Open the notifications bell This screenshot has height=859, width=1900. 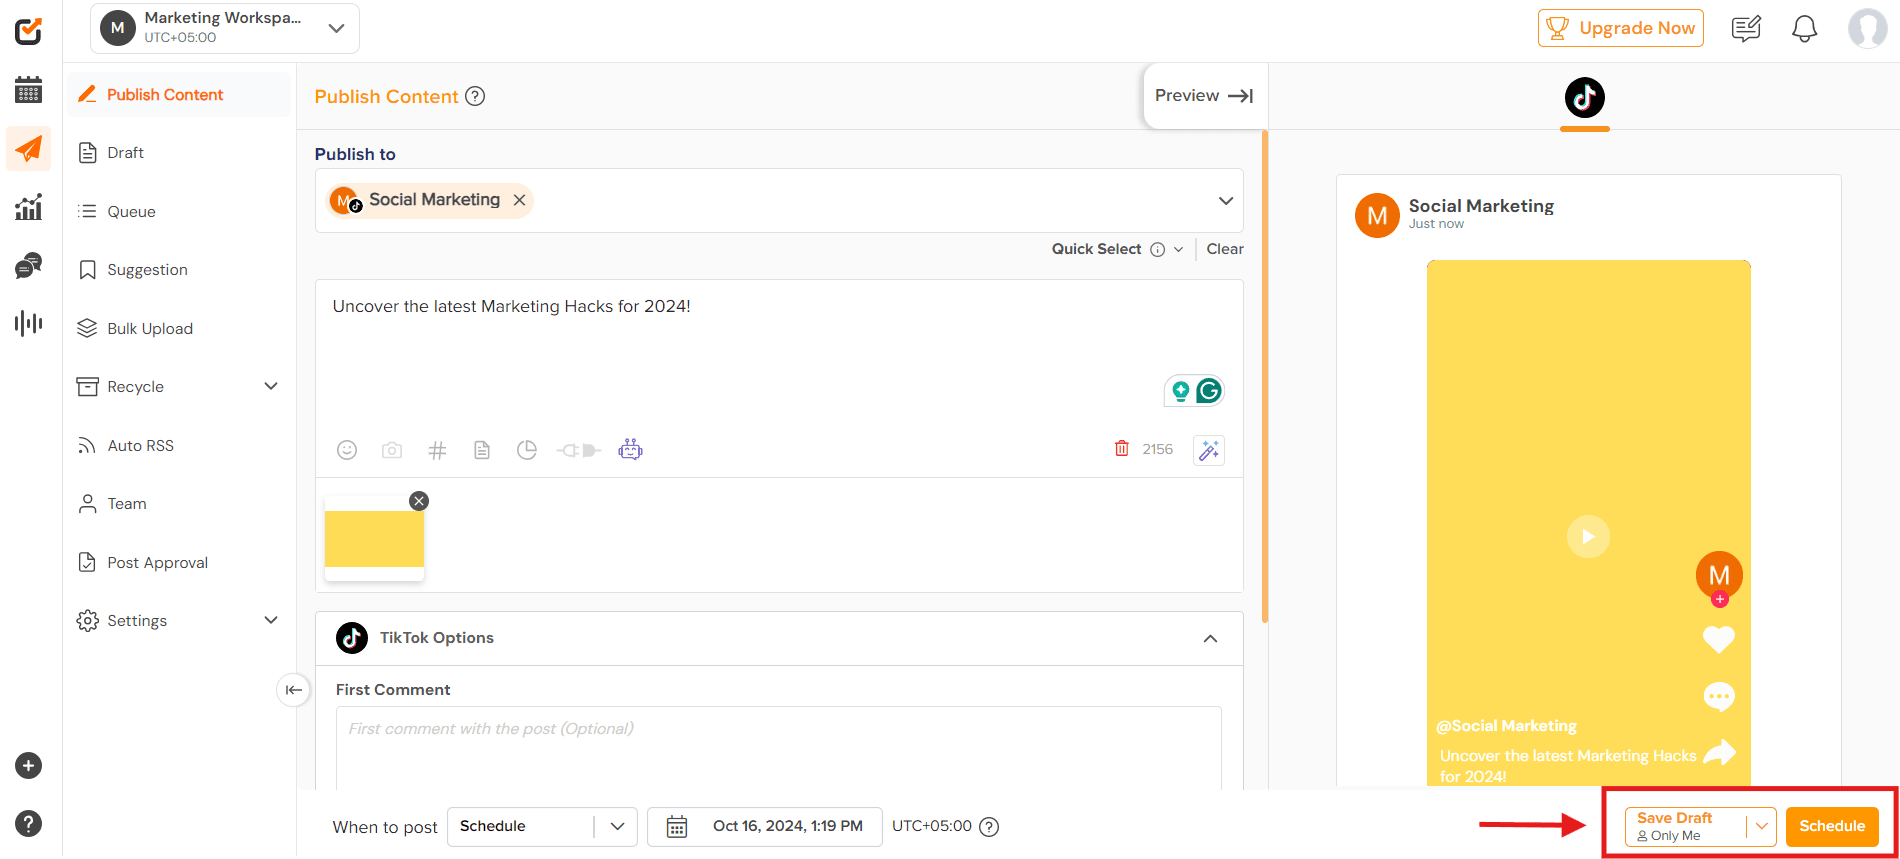1804,29
